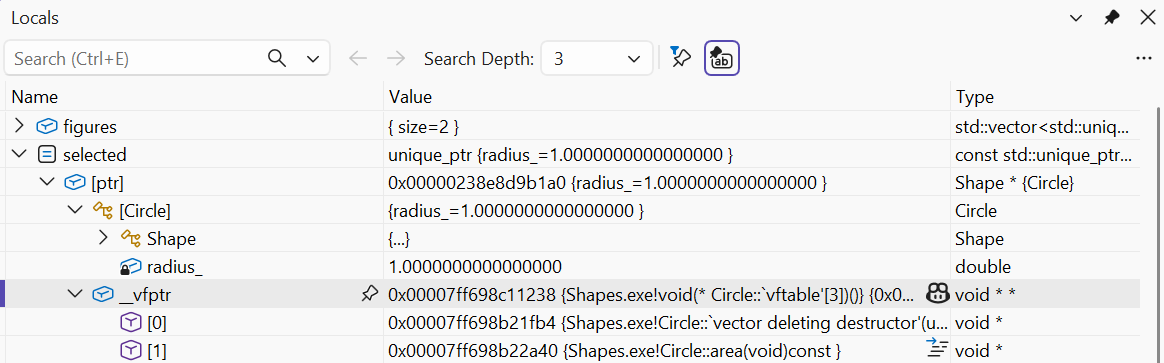Open the Search Depth dropdown

(x=597, y=59)
